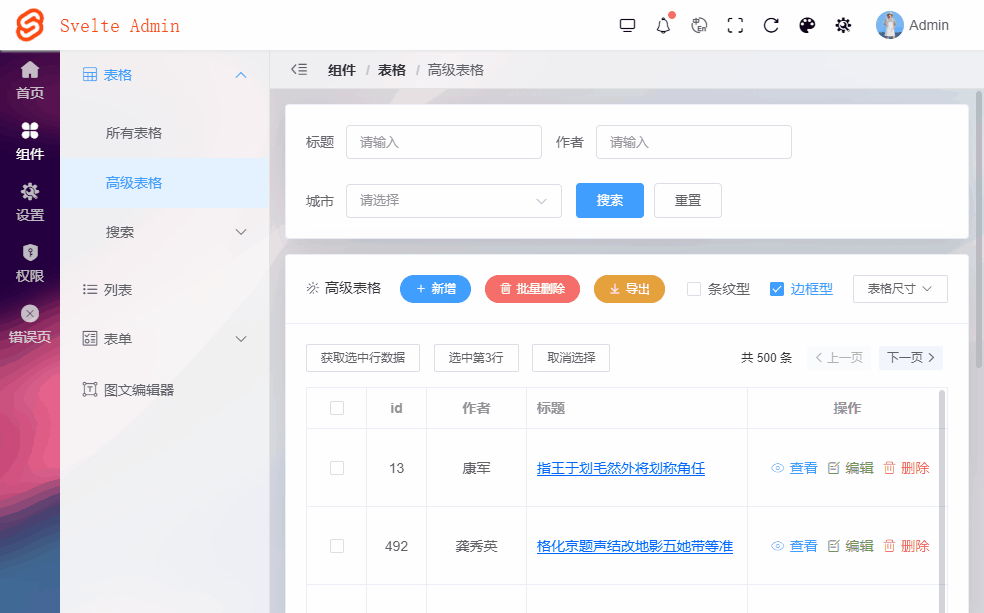This screenshot has height=613, width=984.
Task: Enable the 条纹型 checkbox
Action: click(x=694, y=289)
